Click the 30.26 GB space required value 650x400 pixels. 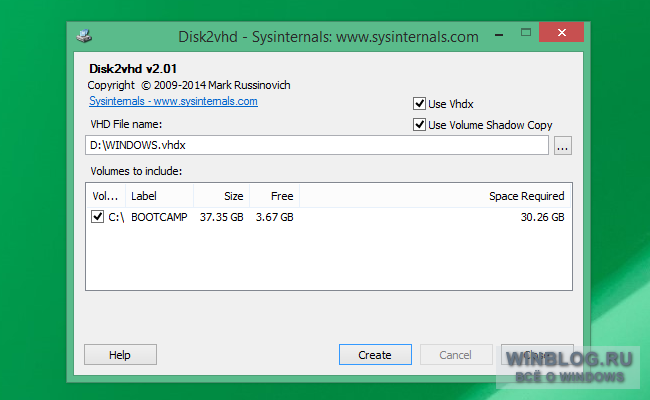click(x=542, y=217)
